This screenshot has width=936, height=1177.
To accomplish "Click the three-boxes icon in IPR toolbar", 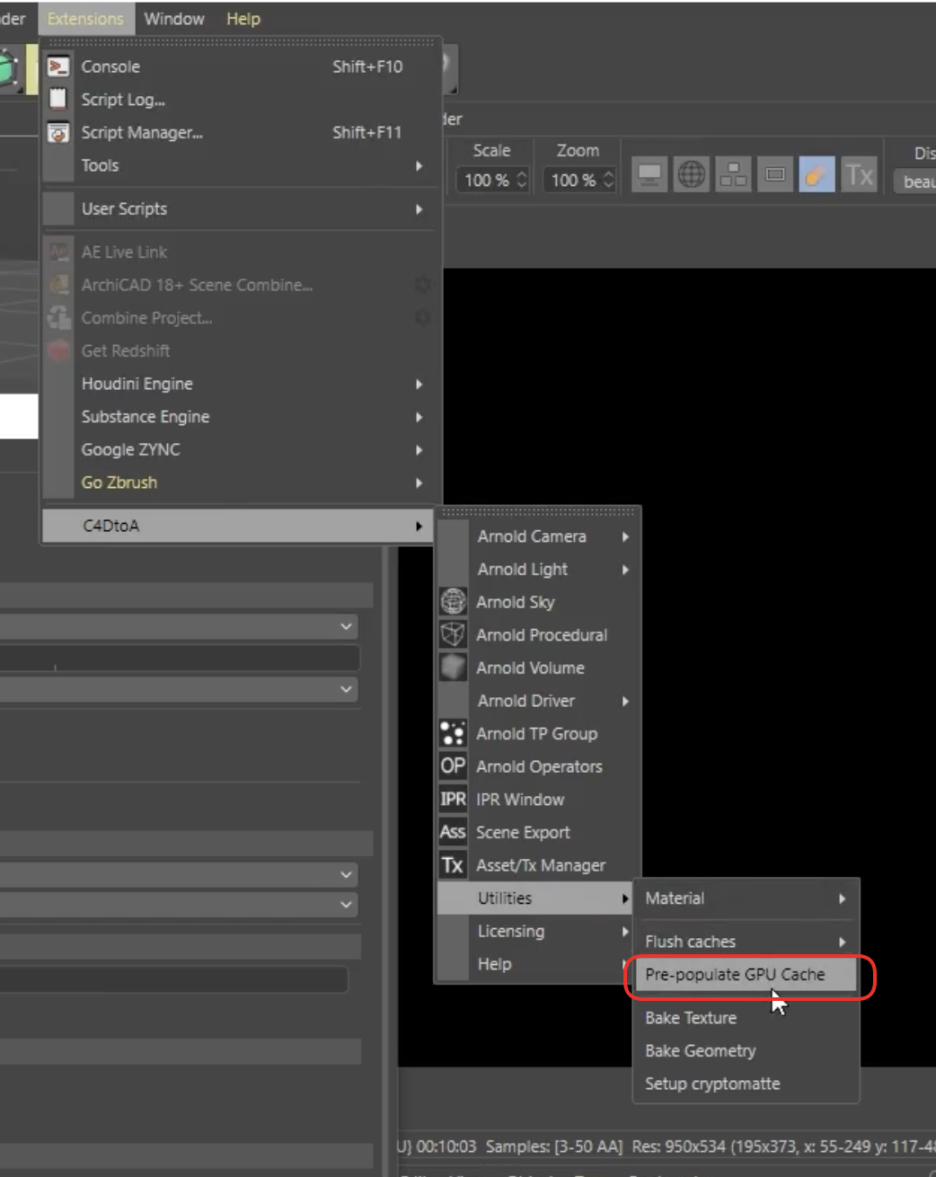I will point(733,176).
